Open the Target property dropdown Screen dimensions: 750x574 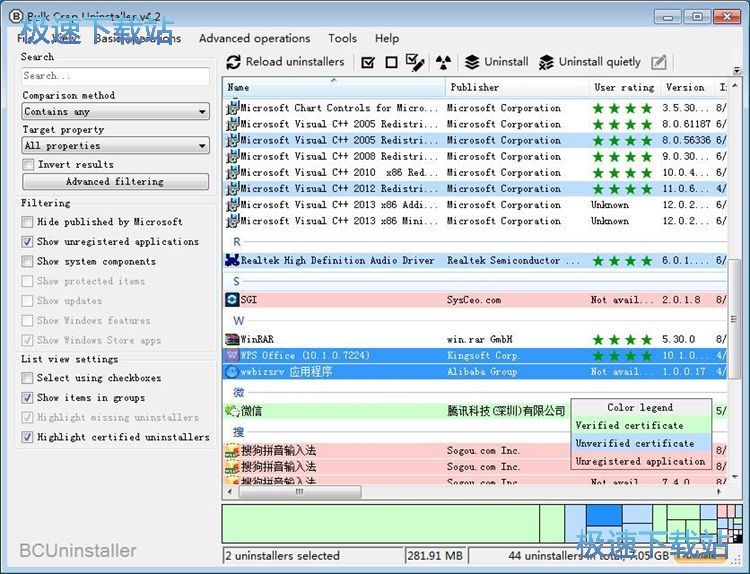pos(116,145)
